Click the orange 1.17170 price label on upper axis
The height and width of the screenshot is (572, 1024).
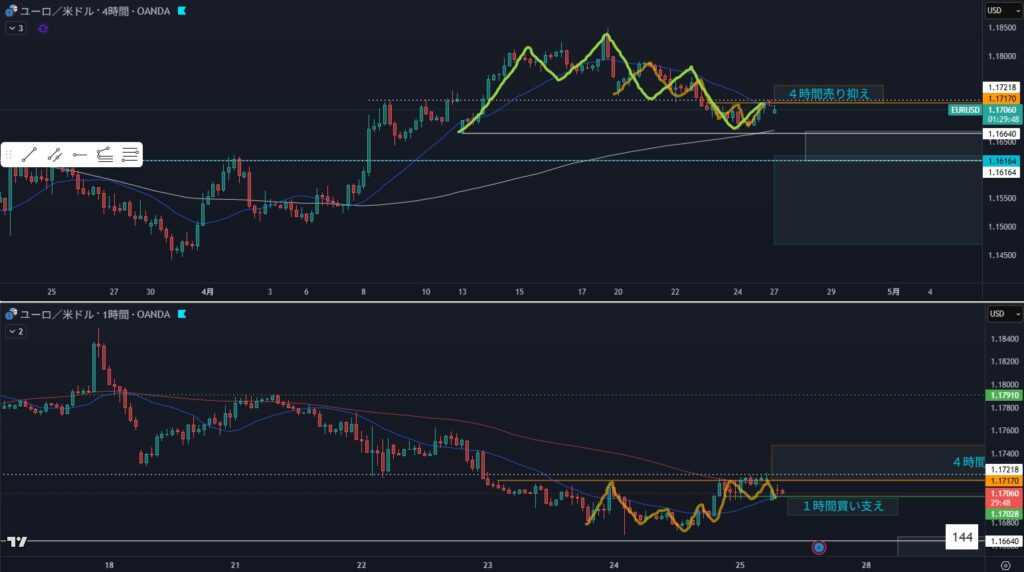pos(1000,100)
